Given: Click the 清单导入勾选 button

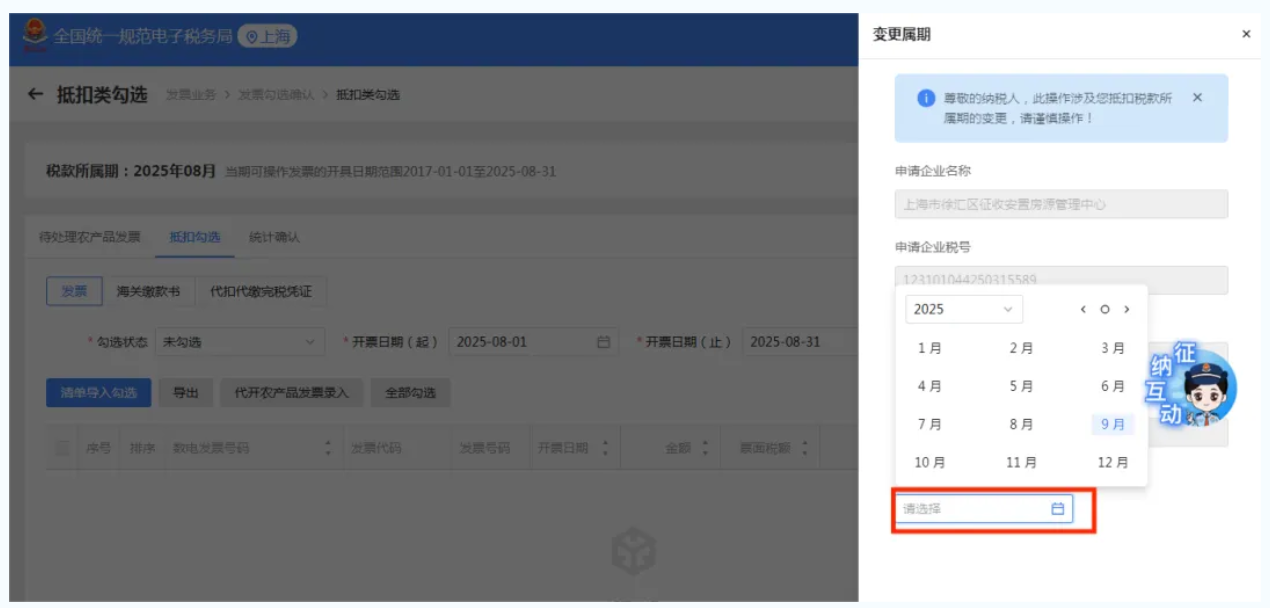Looking at the screenshot, I should click(x=98, y=393).
